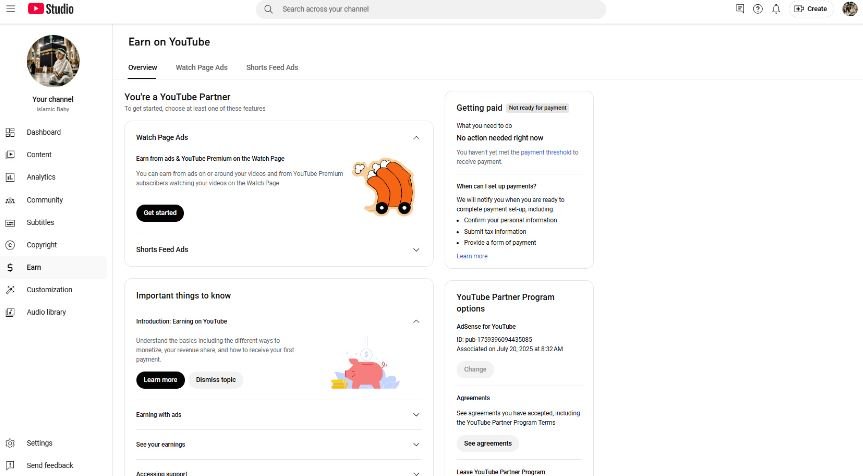This screenshot has width=863, height=476.
Task: Click the Community sidebar icon
Action: coord(10,200)
